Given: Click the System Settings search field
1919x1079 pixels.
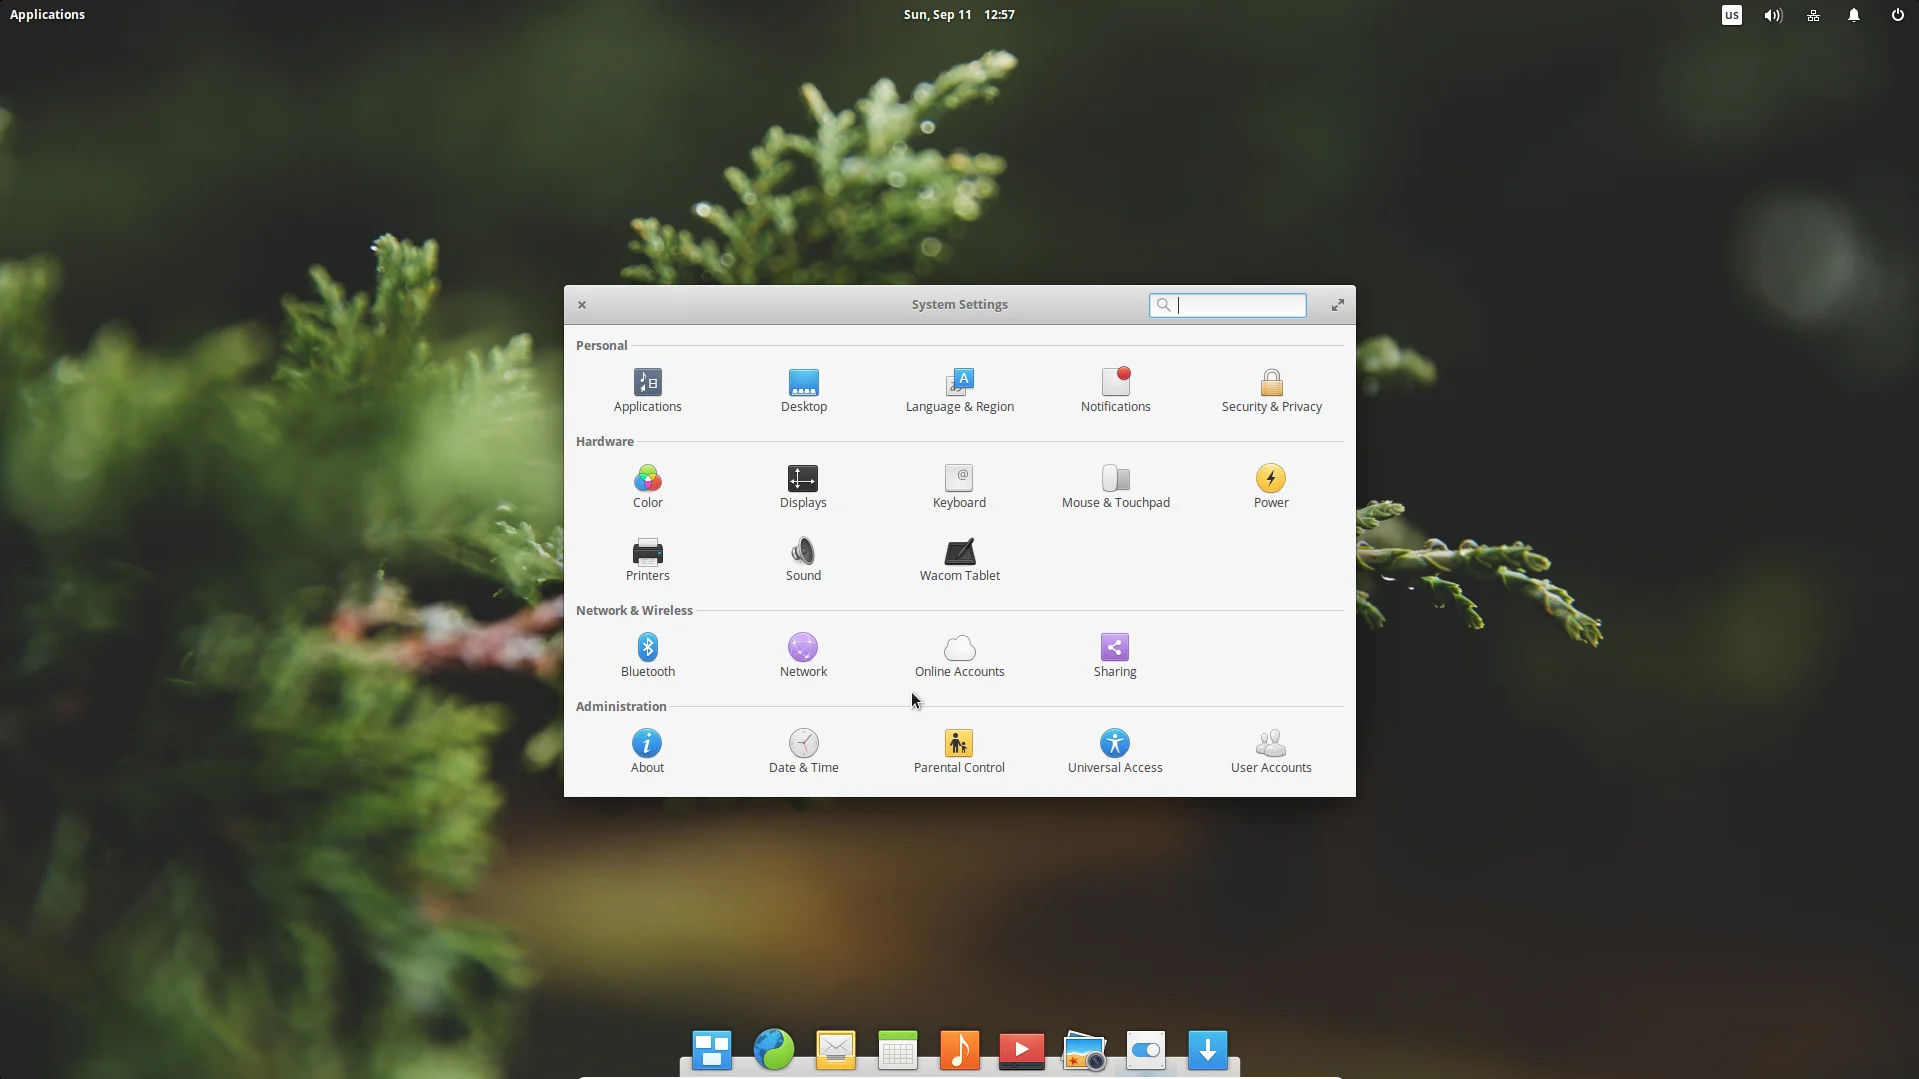Looking at the screenshot, I should [1227, 305].
